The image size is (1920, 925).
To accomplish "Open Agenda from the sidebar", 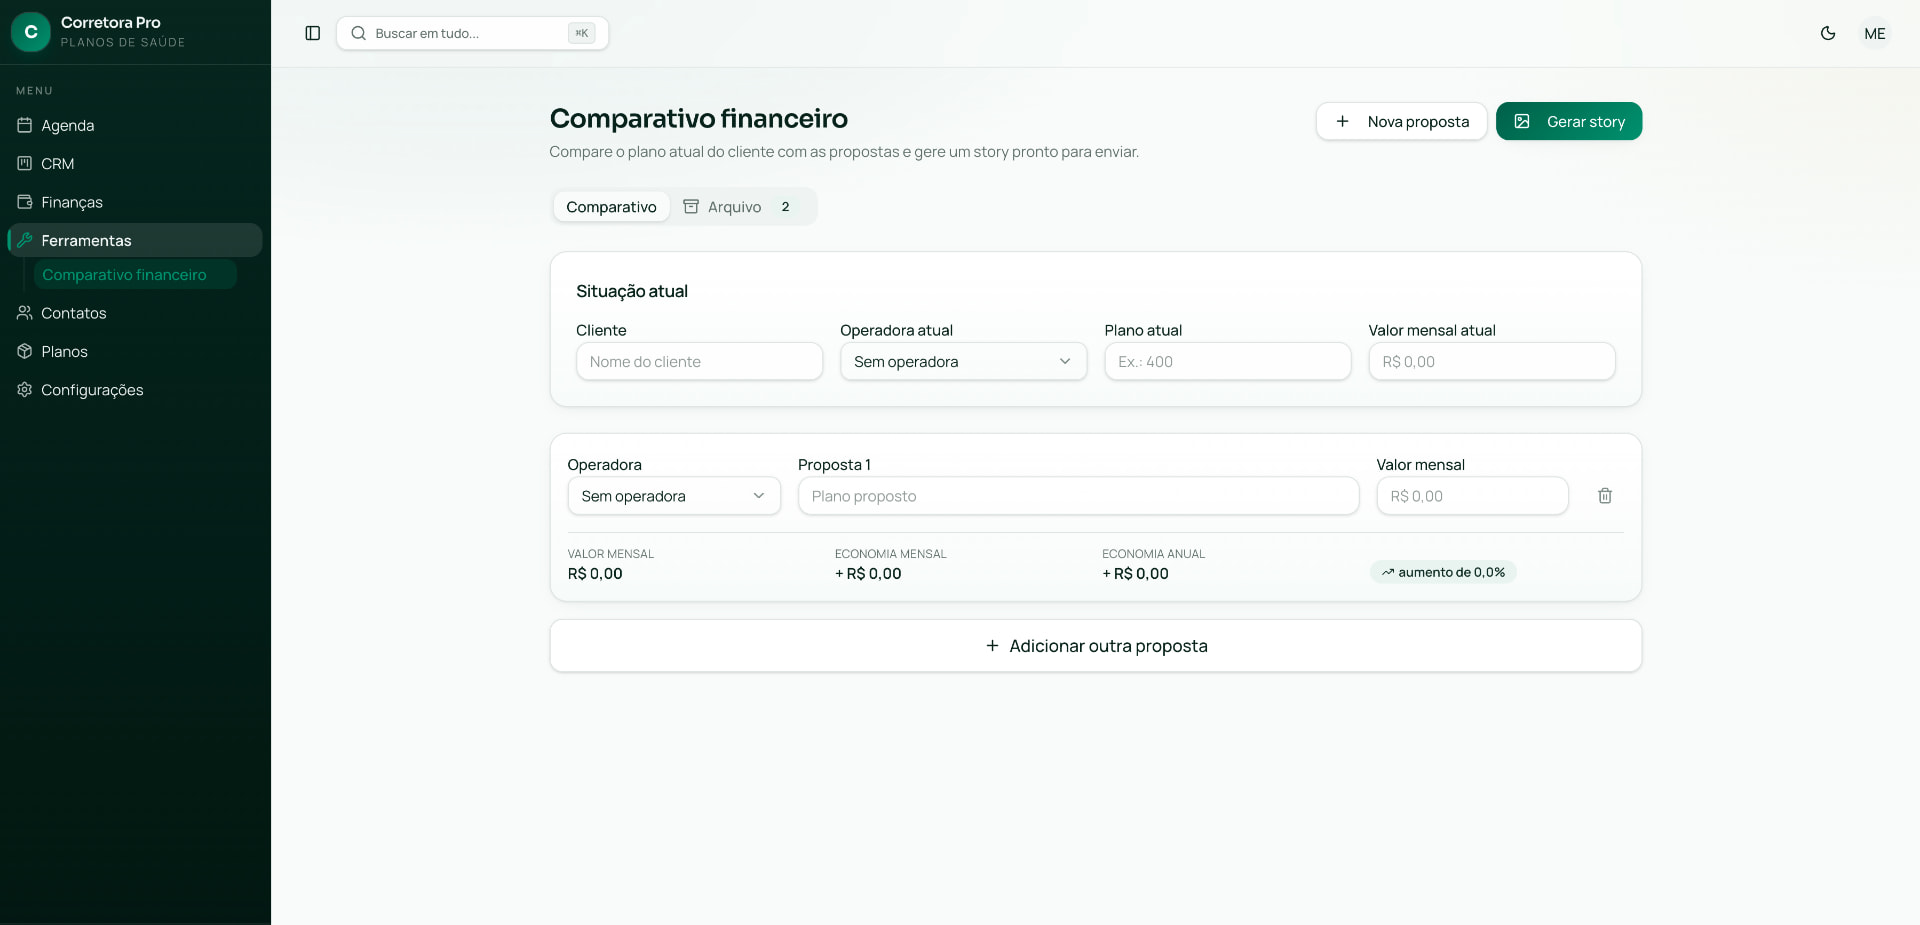I will pyautogui.click(x=135, y=125).
